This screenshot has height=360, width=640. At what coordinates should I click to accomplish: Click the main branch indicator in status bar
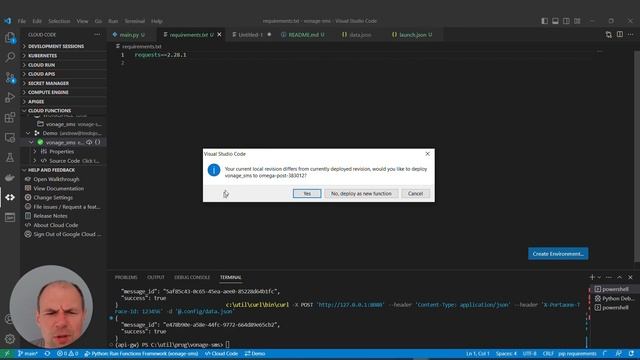point(28,354)
